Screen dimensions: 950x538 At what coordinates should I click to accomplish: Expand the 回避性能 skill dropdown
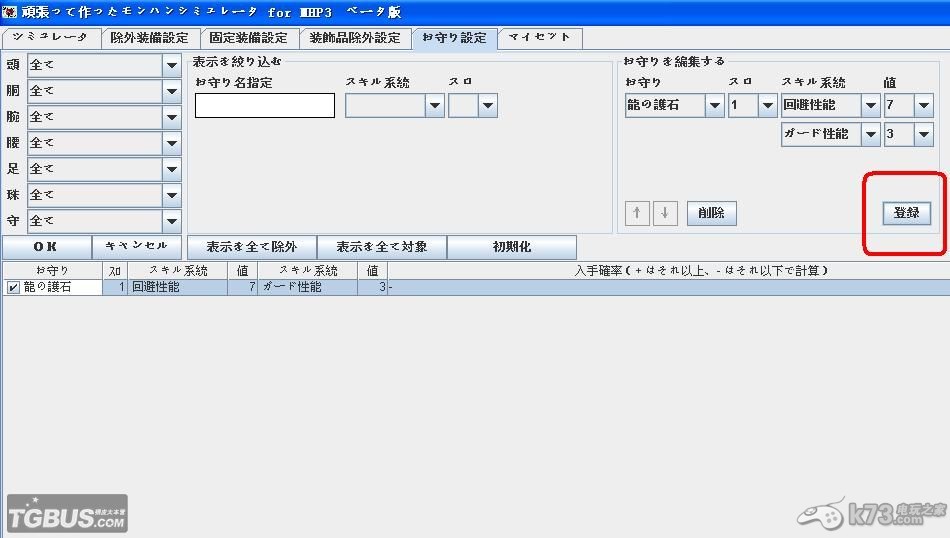tap(870, 105)
